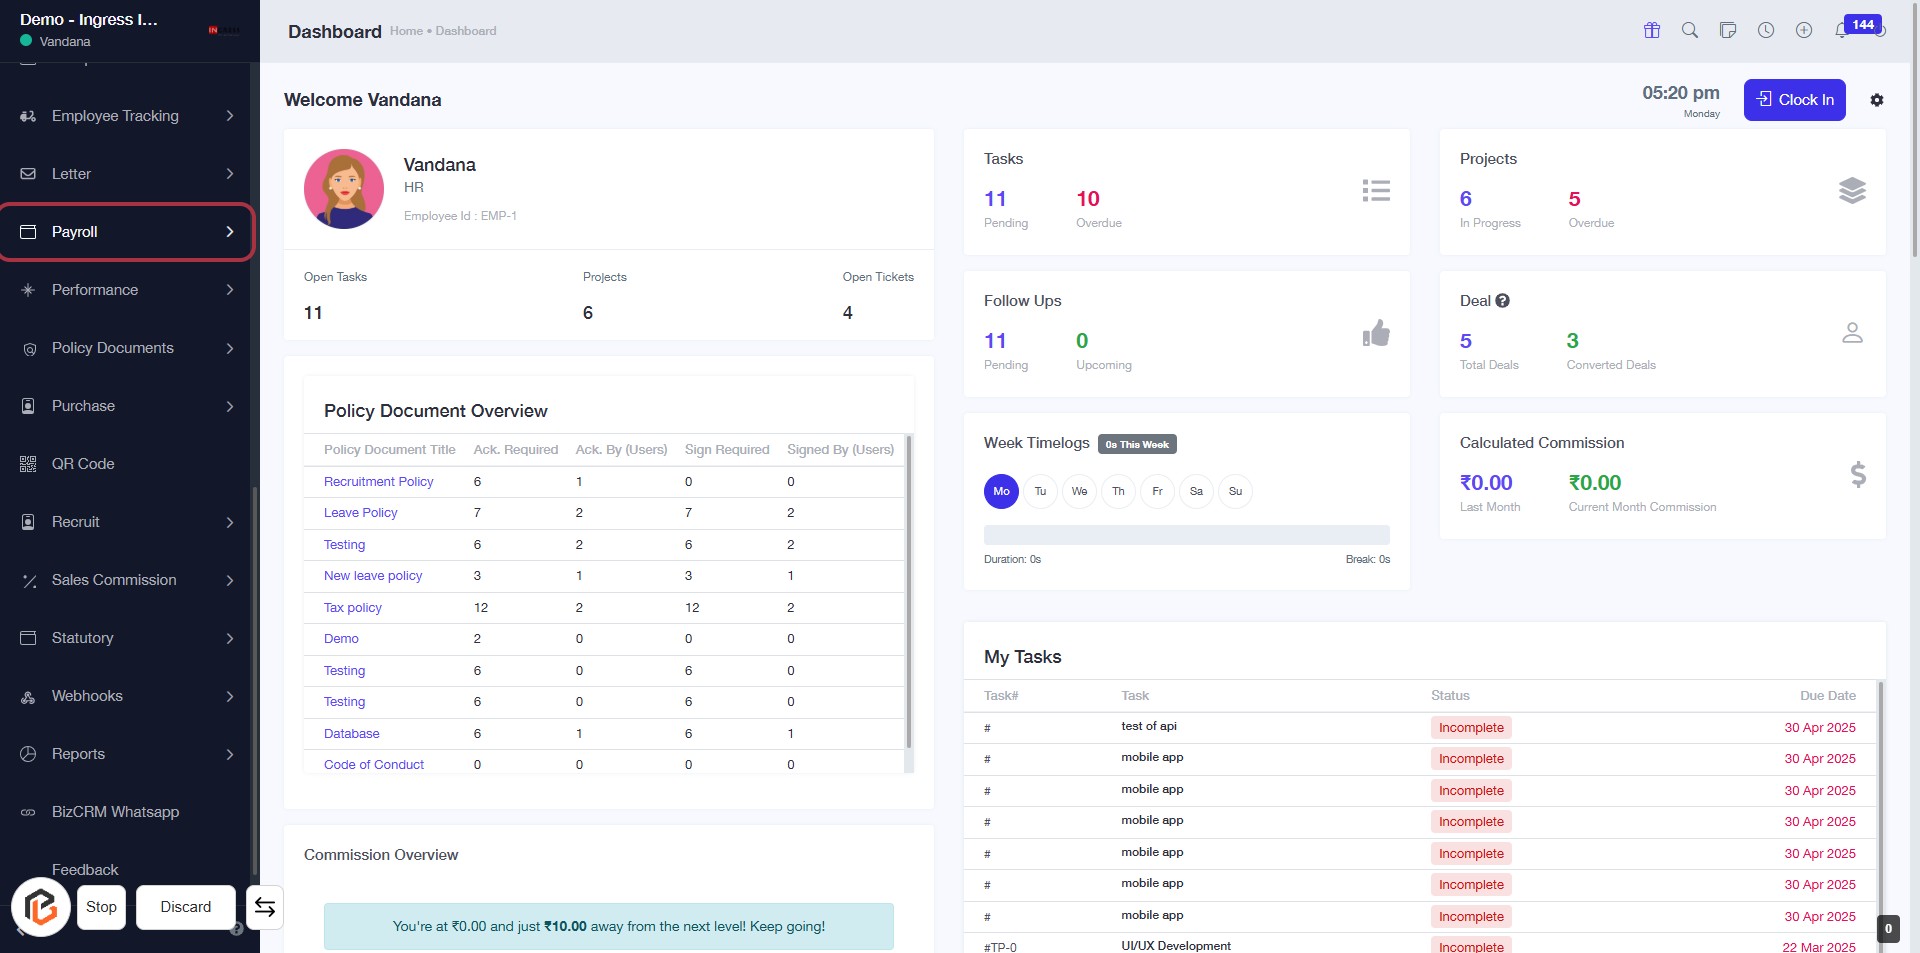The width and height of the screenshot is (1920, 953).
Task: Open dashboard settings gear icon
Action: click(1877, 100)
